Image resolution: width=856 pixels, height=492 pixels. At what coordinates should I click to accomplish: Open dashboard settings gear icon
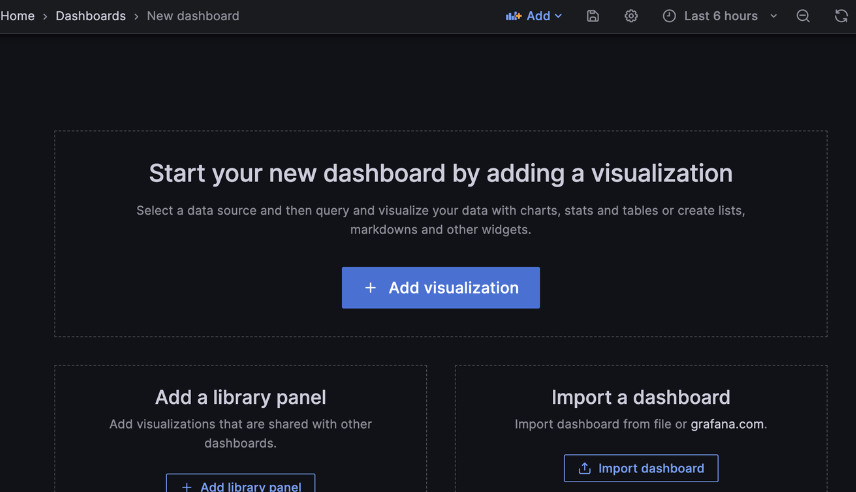pos(631,16)
